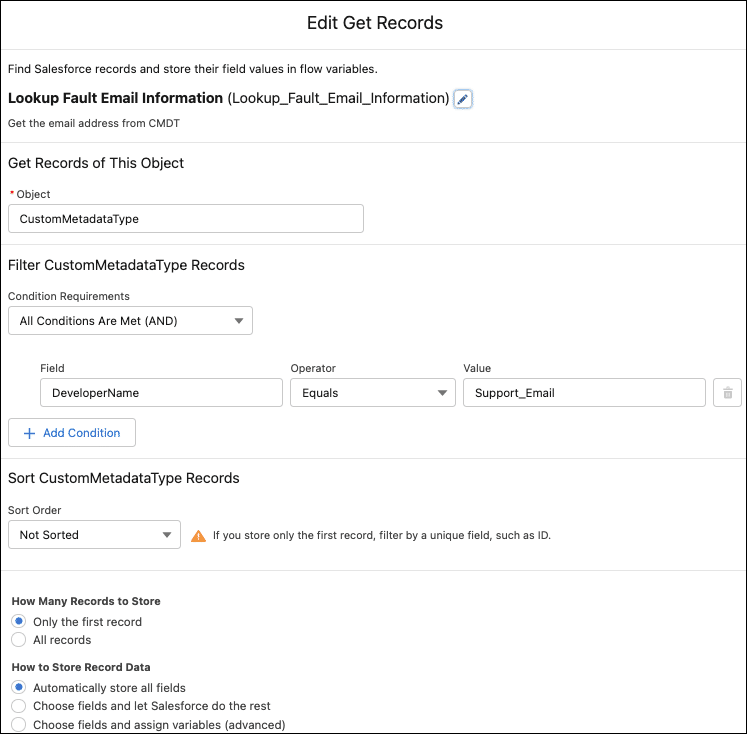Click the unique field warning message text
The height and width of the screenshot is (734, 747).
[382, 535]
